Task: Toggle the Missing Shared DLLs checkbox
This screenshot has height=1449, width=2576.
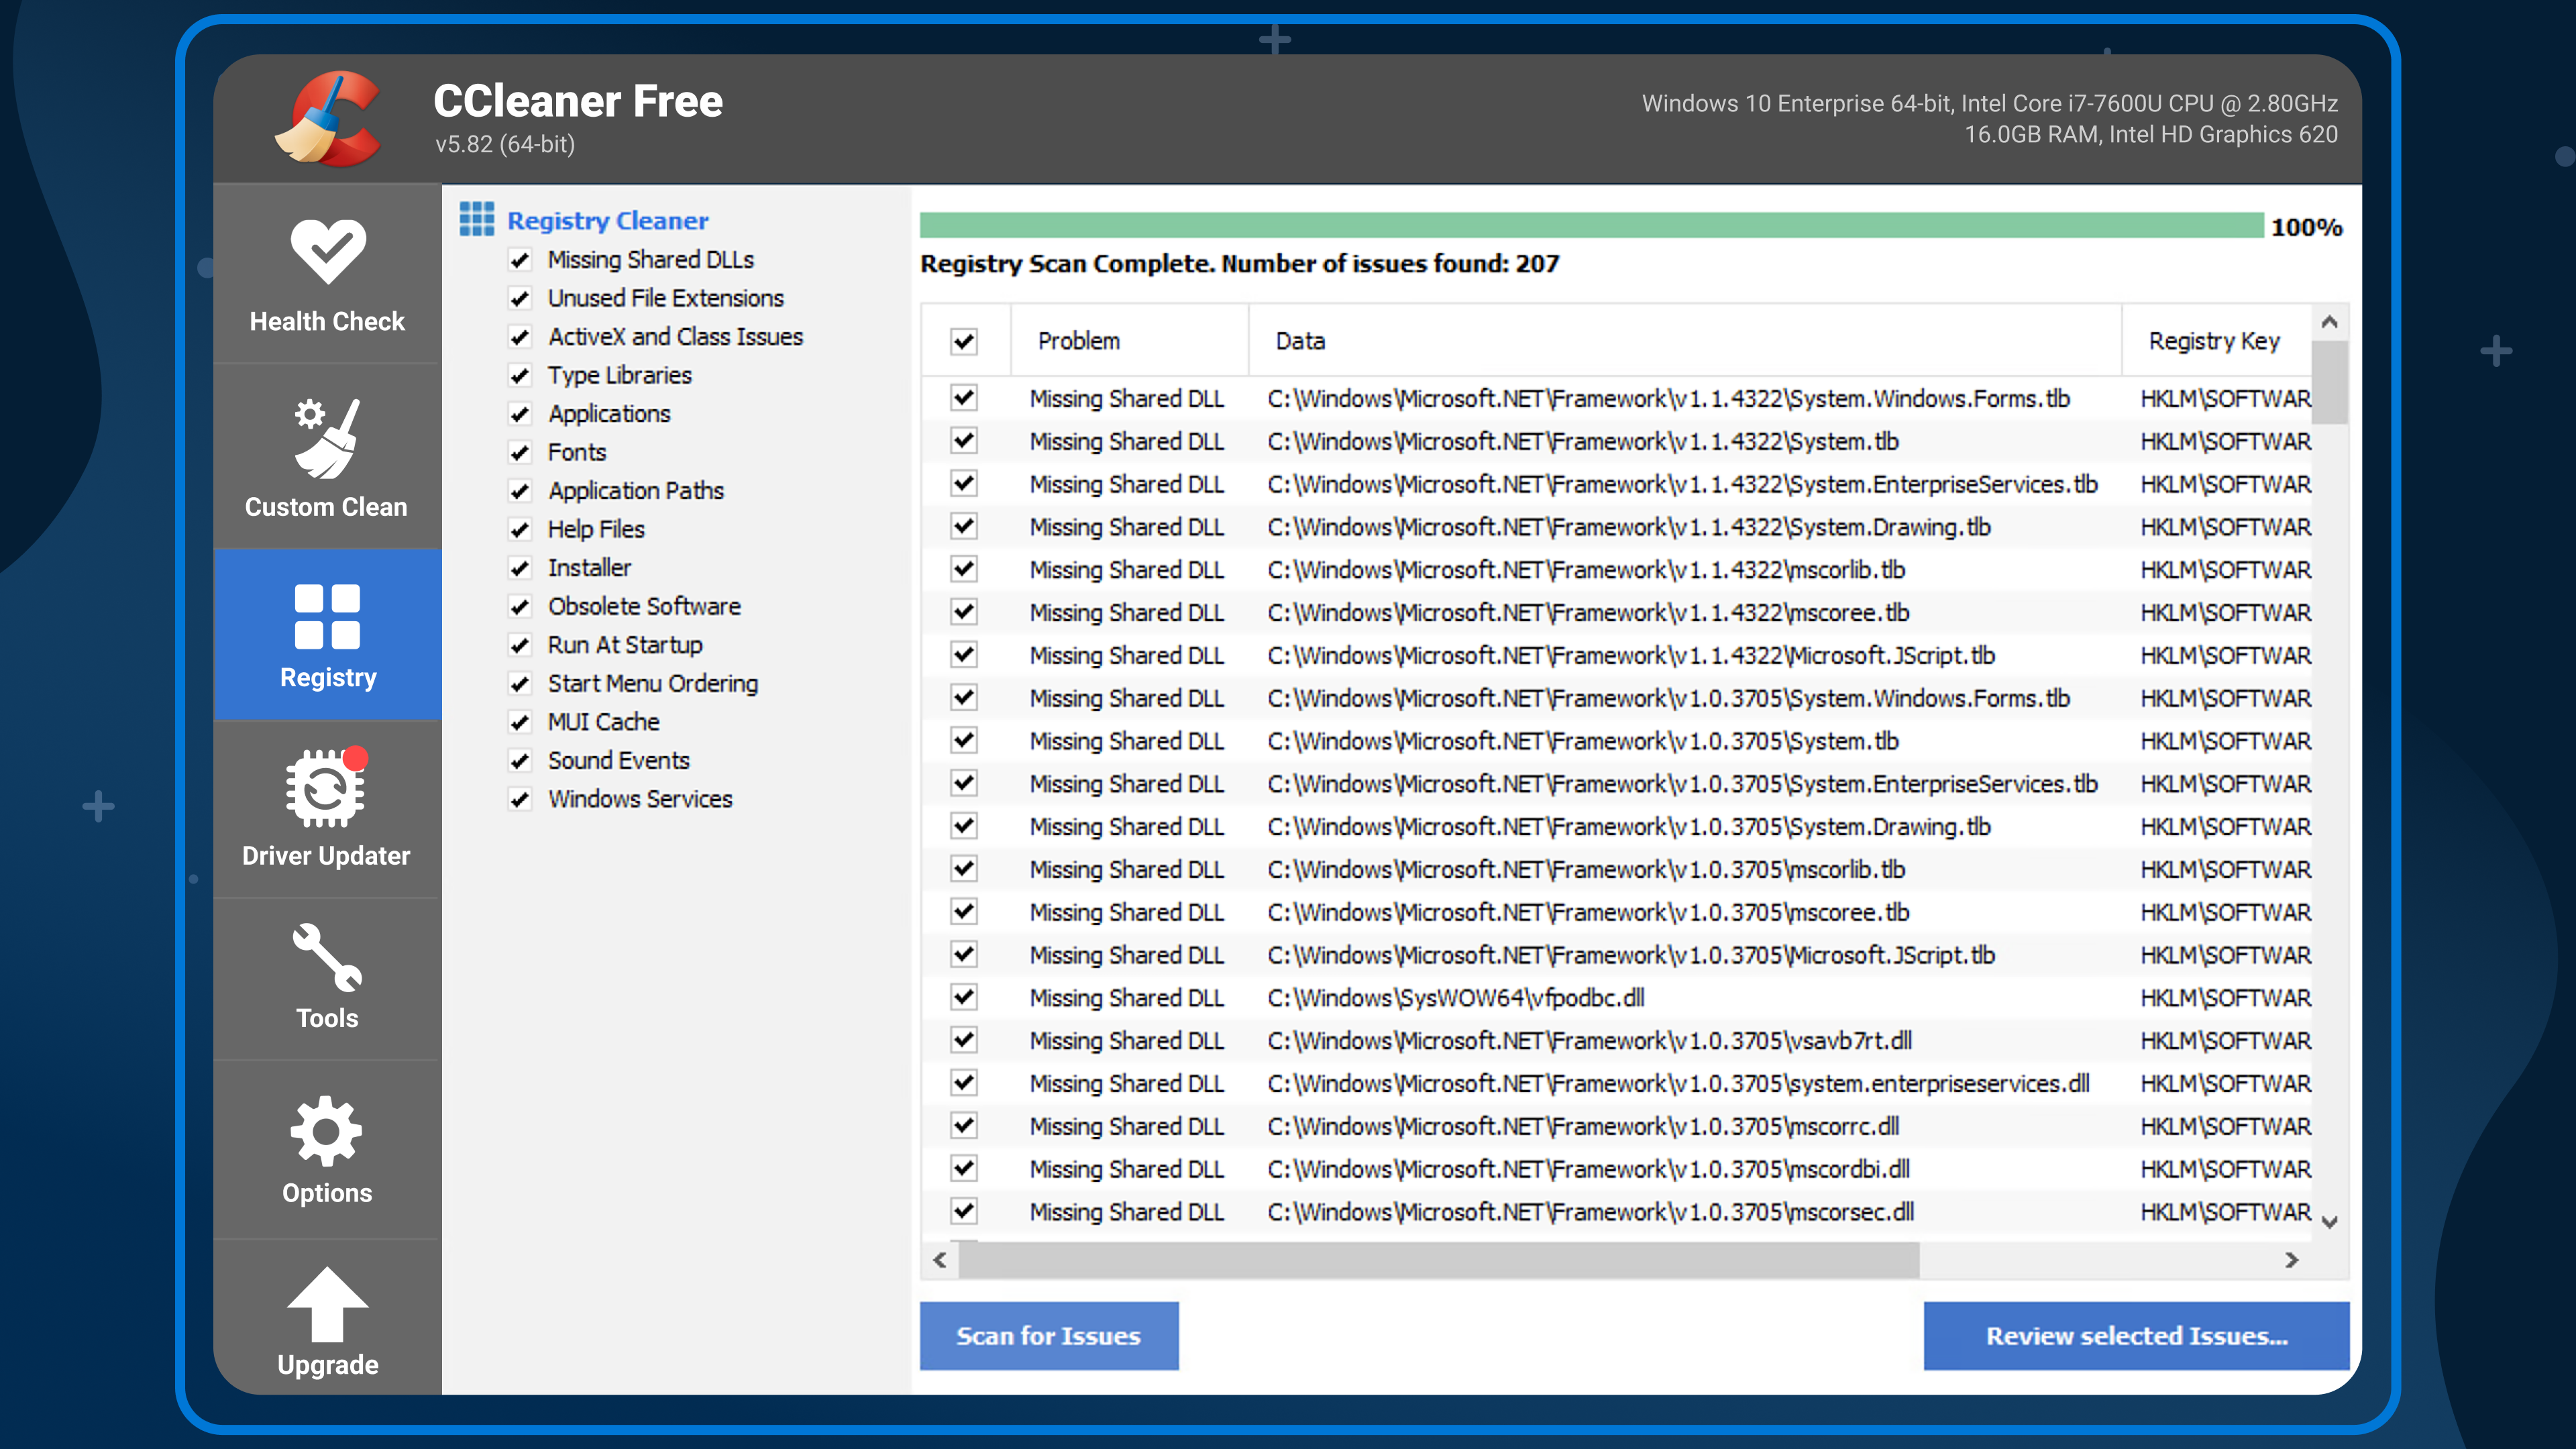Action: click(520, 260)
